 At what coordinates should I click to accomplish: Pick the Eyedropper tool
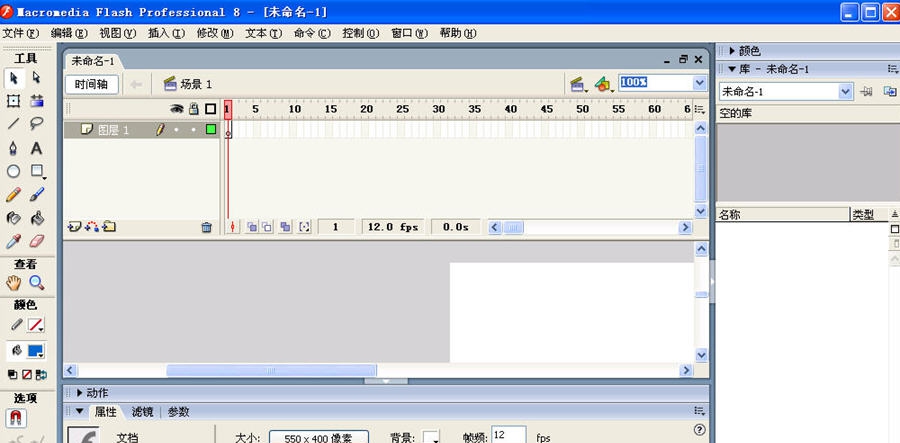pos(13,241)
